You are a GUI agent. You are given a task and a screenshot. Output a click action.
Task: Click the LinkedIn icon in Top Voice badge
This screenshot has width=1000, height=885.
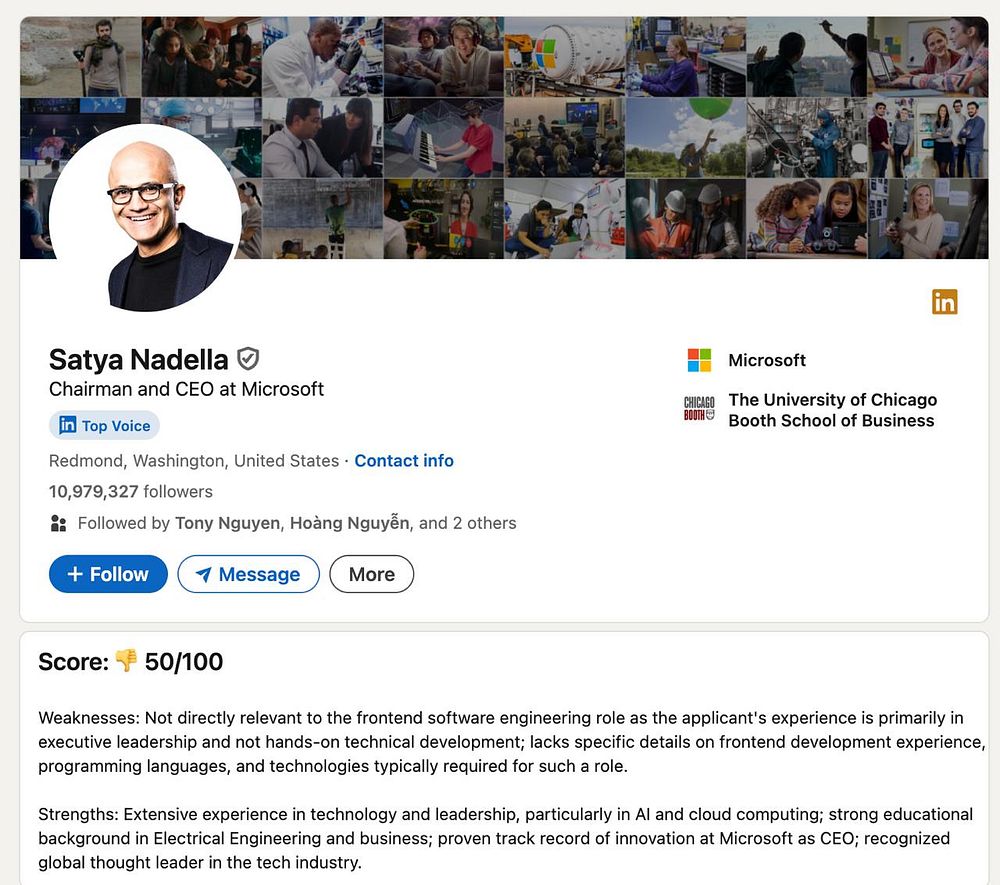68,425
